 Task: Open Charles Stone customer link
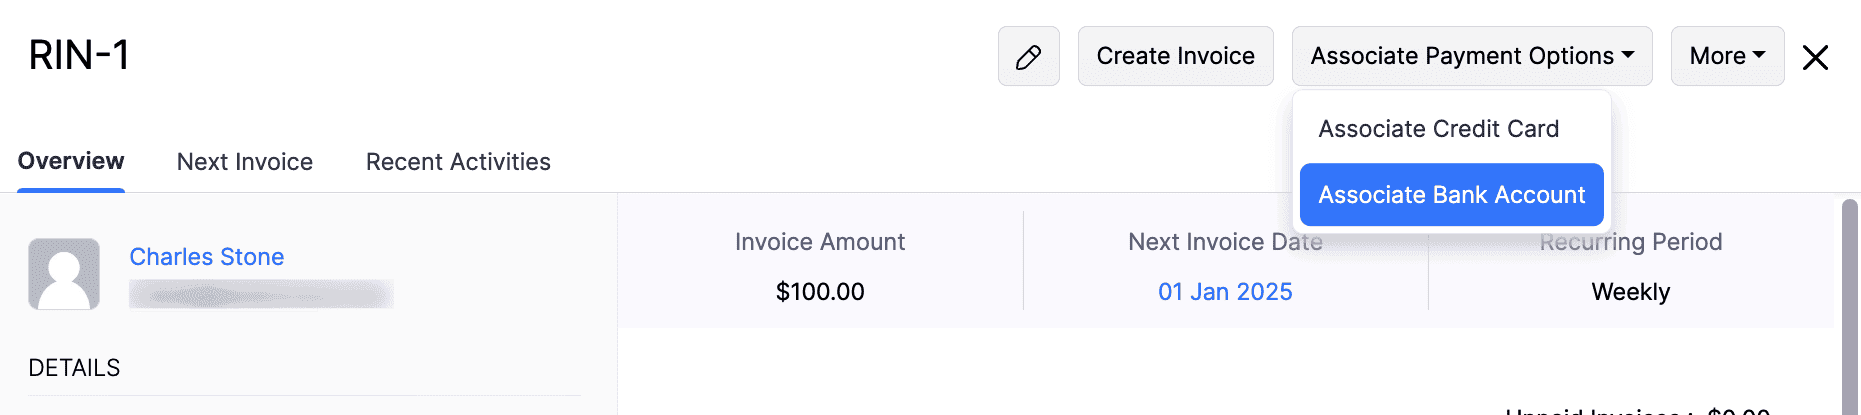point(207,257)
